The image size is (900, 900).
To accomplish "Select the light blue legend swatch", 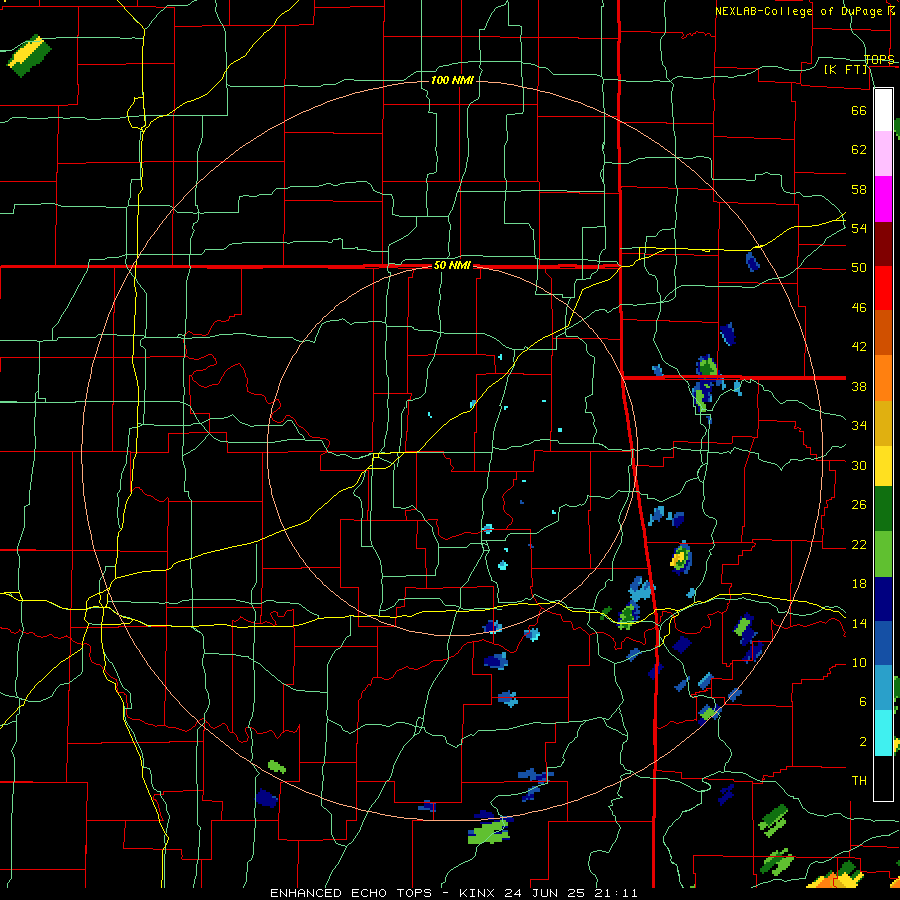I will click(x=883, y=688).
